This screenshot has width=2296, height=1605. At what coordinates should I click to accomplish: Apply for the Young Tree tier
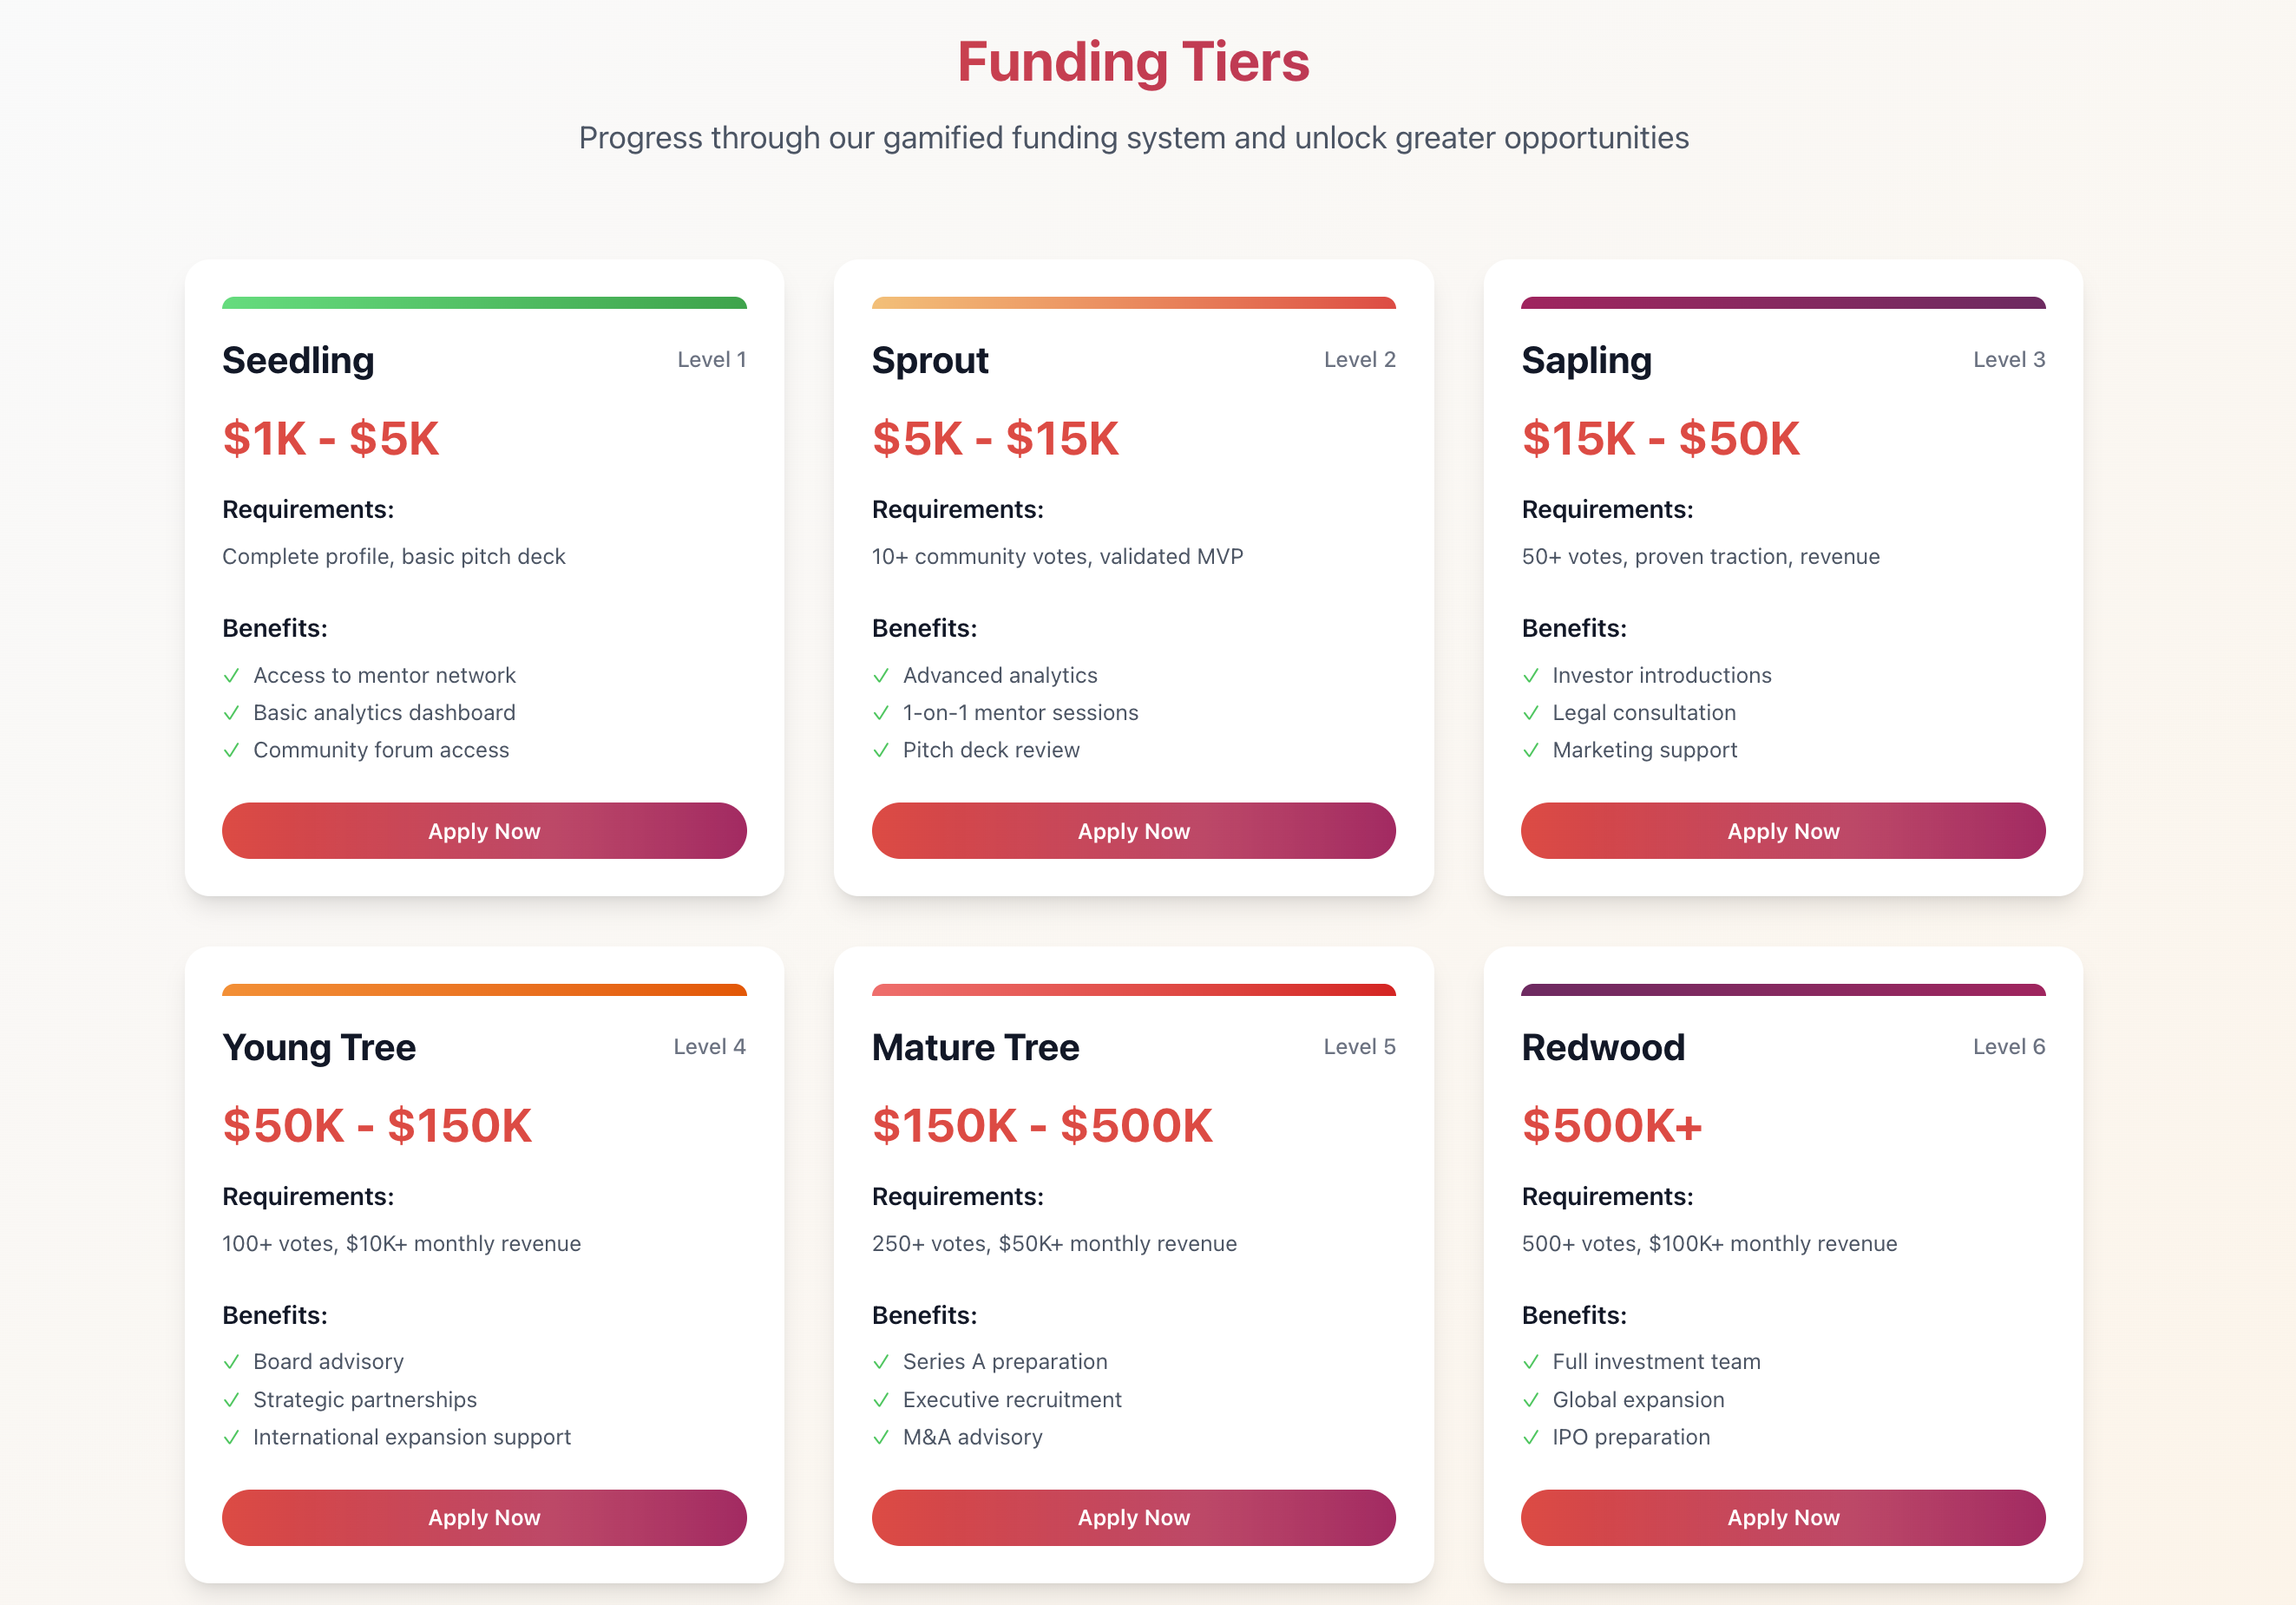484,1517
